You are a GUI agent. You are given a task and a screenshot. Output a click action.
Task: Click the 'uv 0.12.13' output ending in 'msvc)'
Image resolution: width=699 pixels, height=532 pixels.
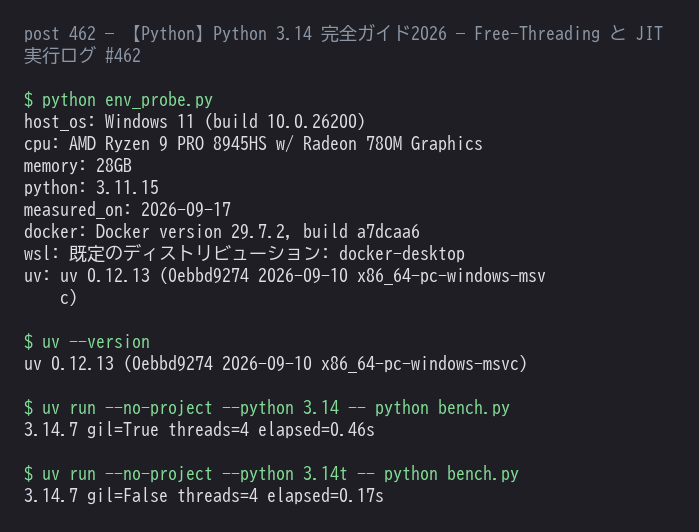point(275,364)
